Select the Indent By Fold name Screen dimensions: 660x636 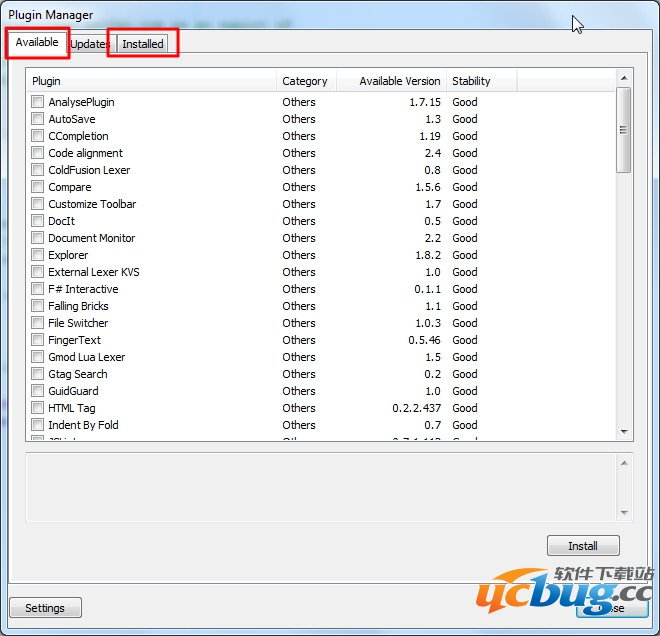click(x=83, y=425)
